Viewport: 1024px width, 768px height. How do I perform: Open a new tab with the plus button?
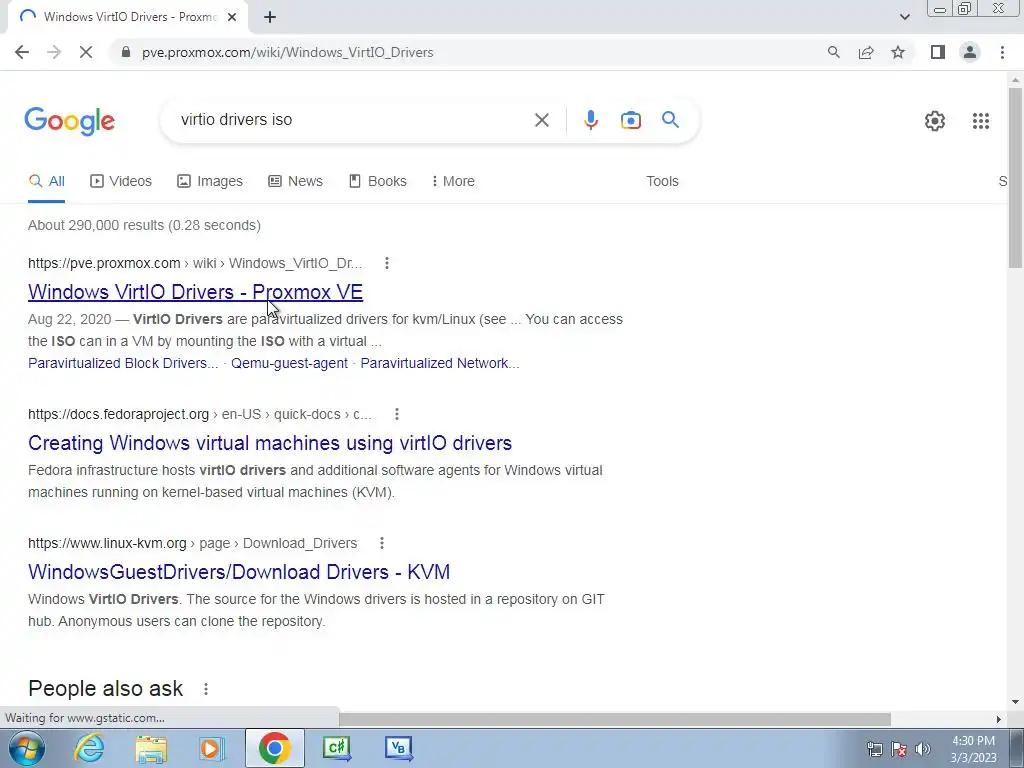click(270, 17)
